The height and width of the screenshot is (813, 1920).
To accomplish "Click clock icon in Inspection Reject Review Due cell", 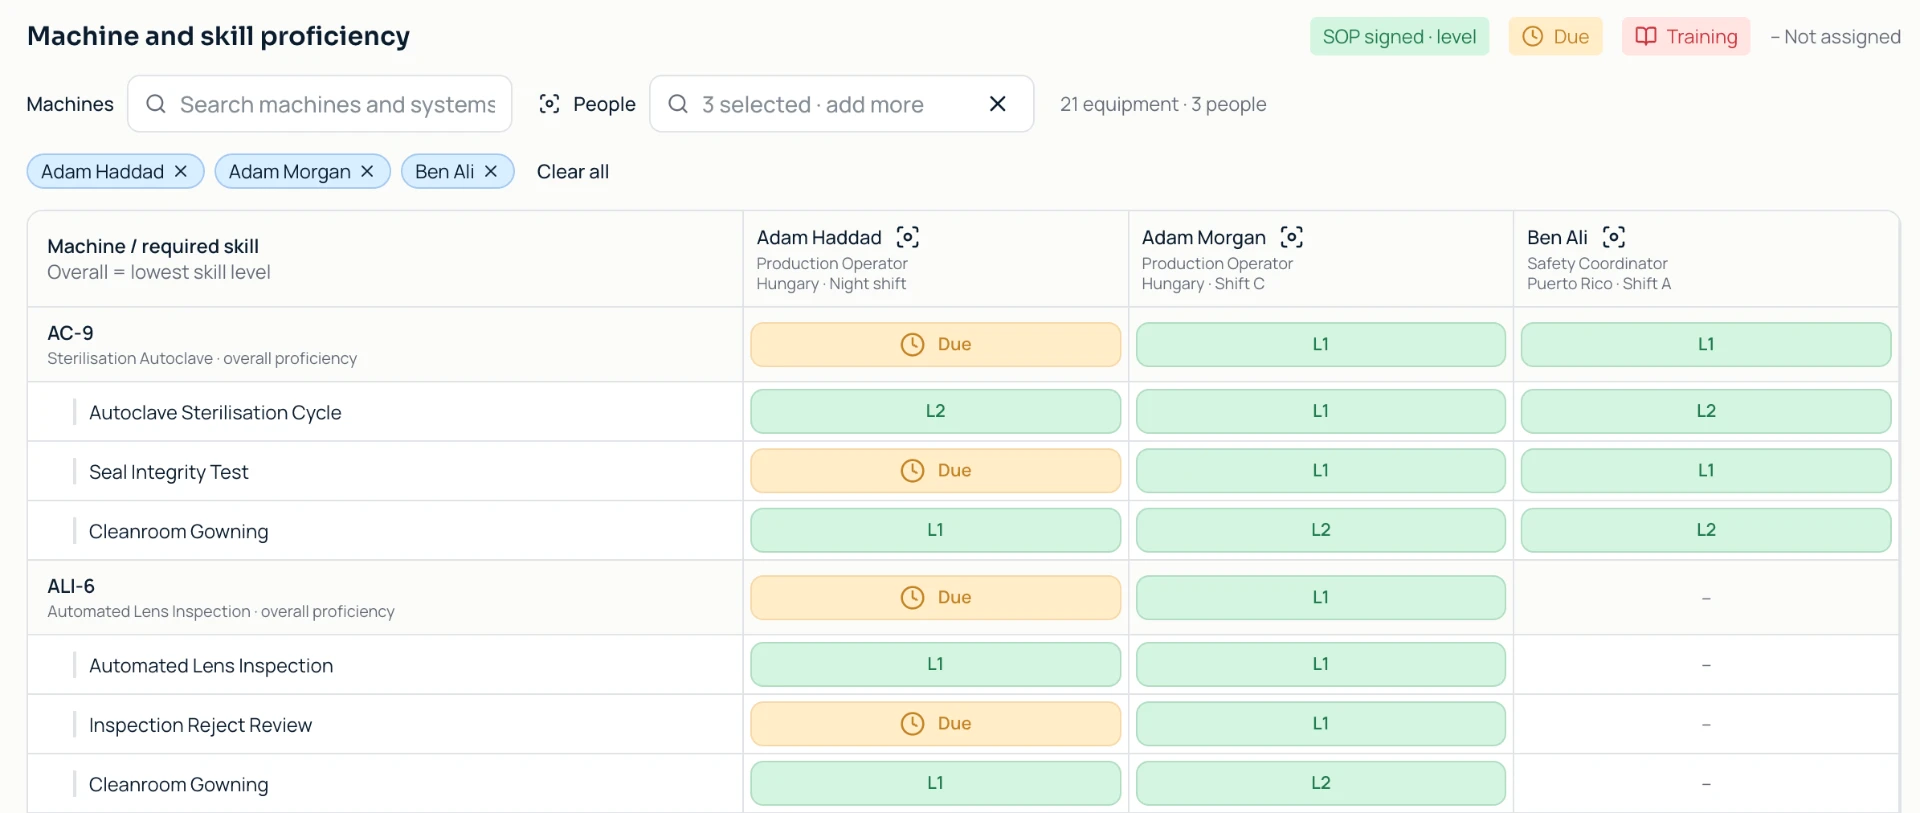I will pos(912,724).
